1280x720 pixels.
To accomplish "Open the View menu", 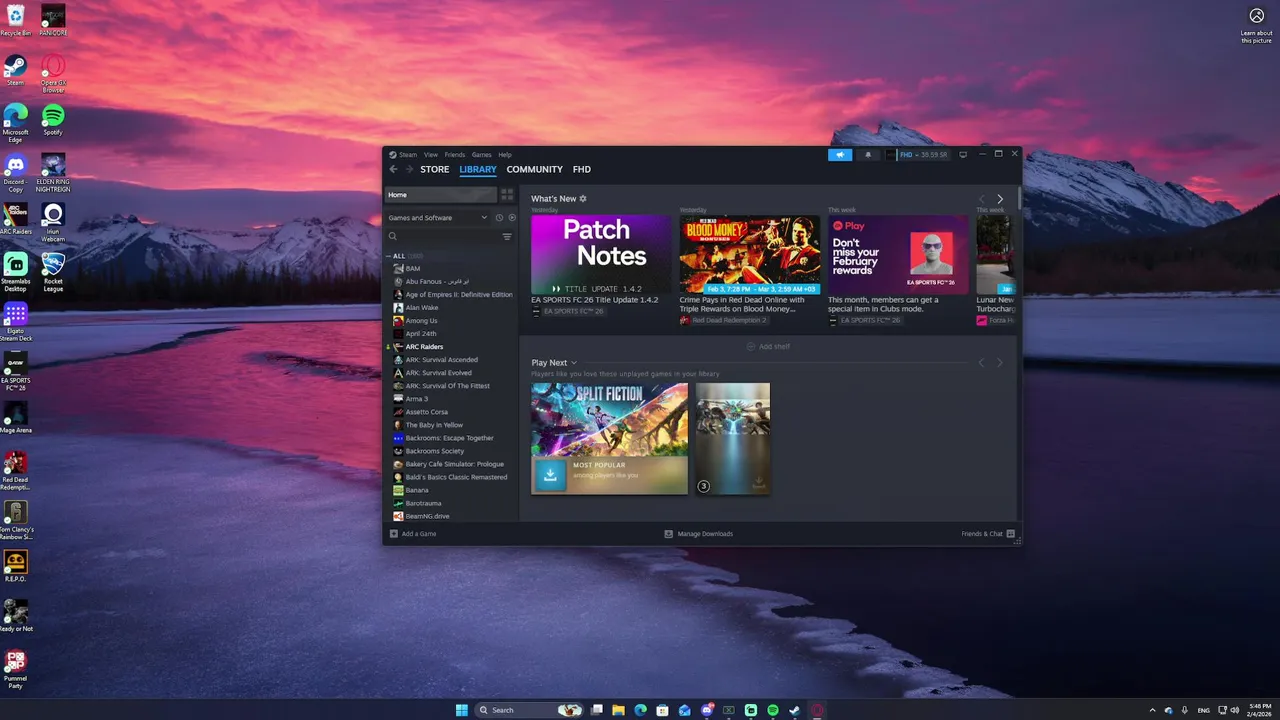I will pyautogui.click(x=431, y=155).
